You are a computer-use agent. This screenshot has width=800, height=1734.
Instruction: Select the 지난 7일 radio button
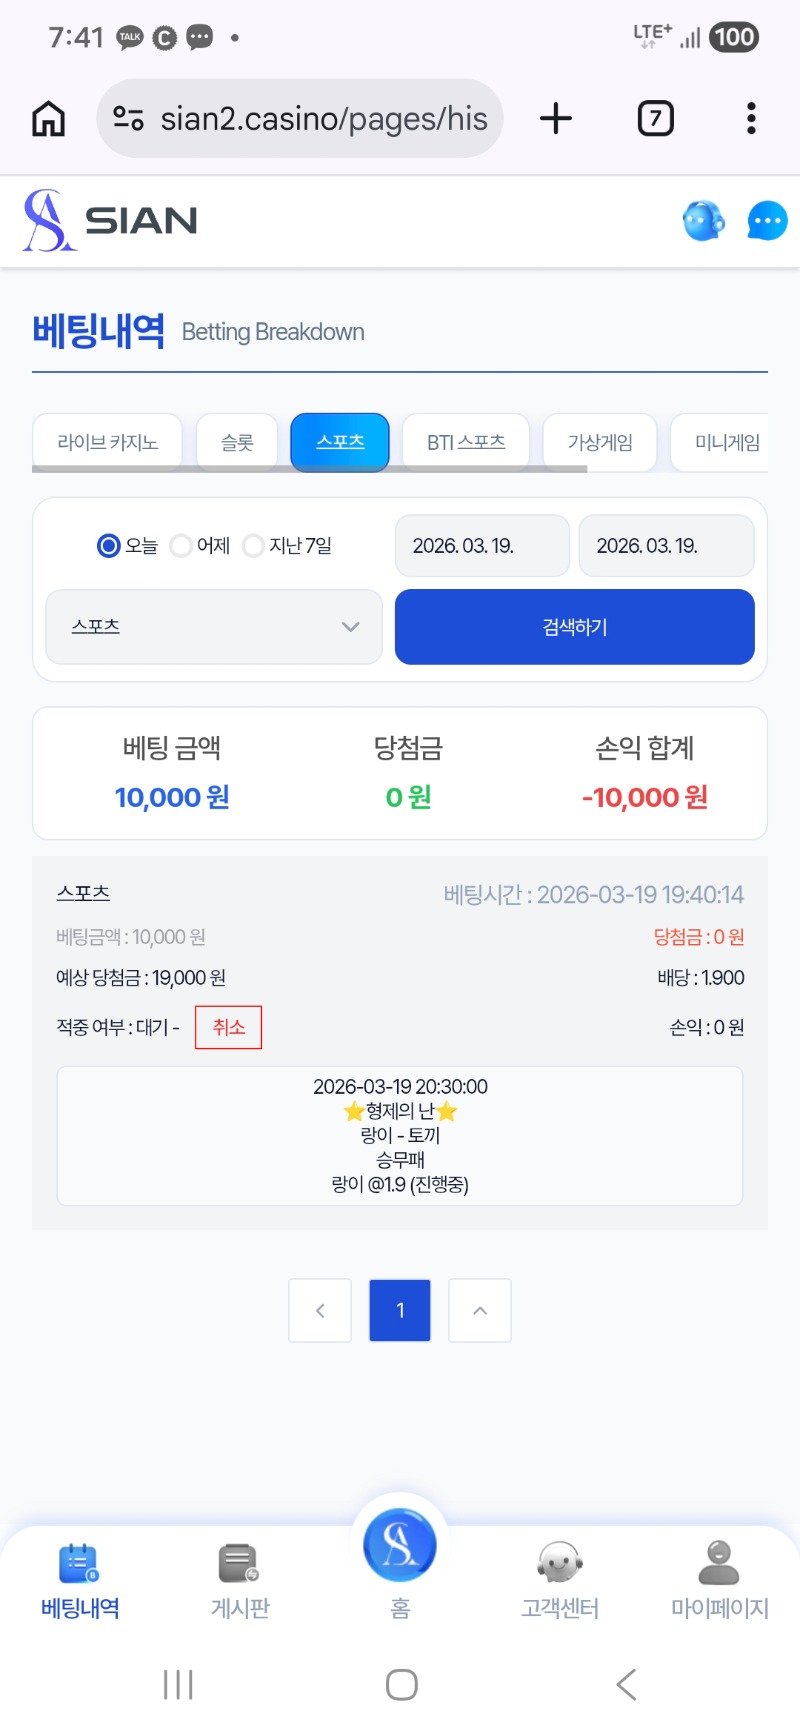click(254, 546)
